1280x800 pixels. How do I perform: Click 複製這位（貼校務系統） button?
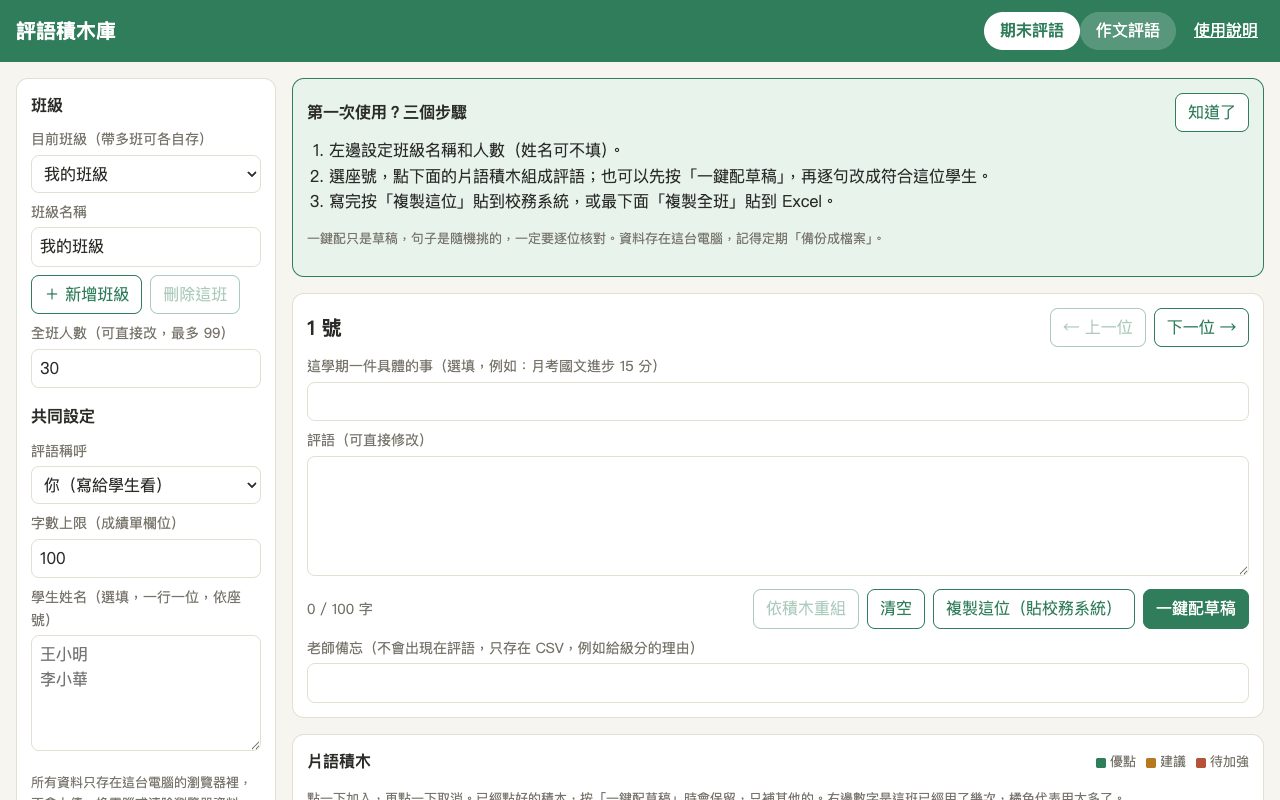[1034, 609]
